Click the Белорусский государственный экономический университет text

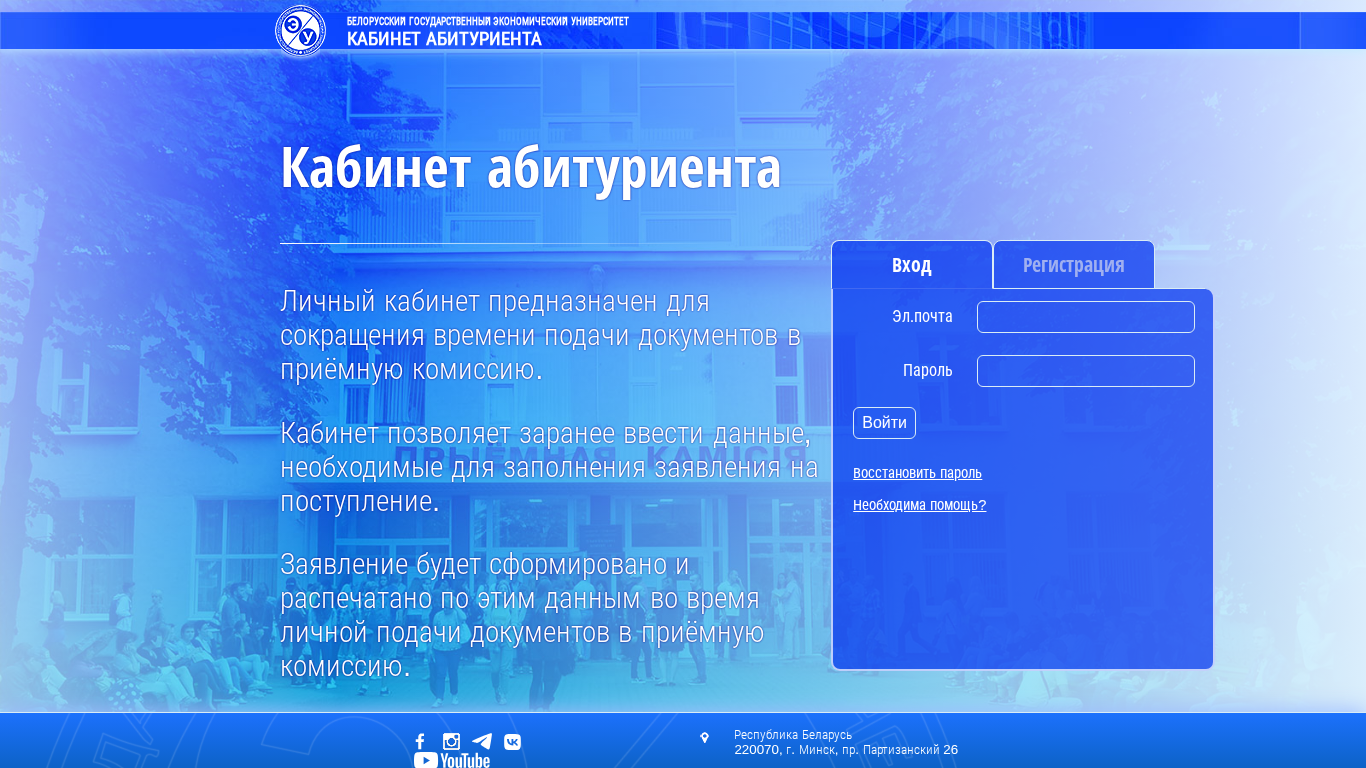coord(488,20)
